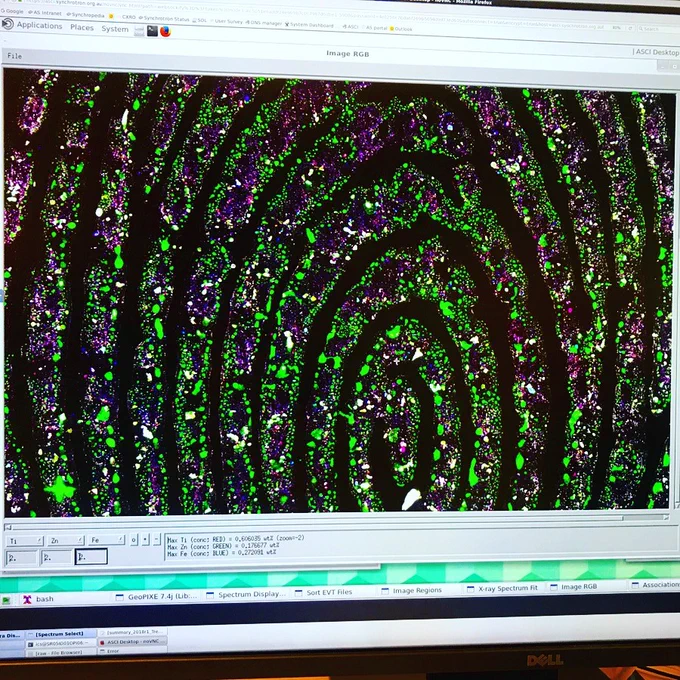This screenshot has width=680, height=680.
Task: Click the red channel scale input field
Action: (21, 558)
